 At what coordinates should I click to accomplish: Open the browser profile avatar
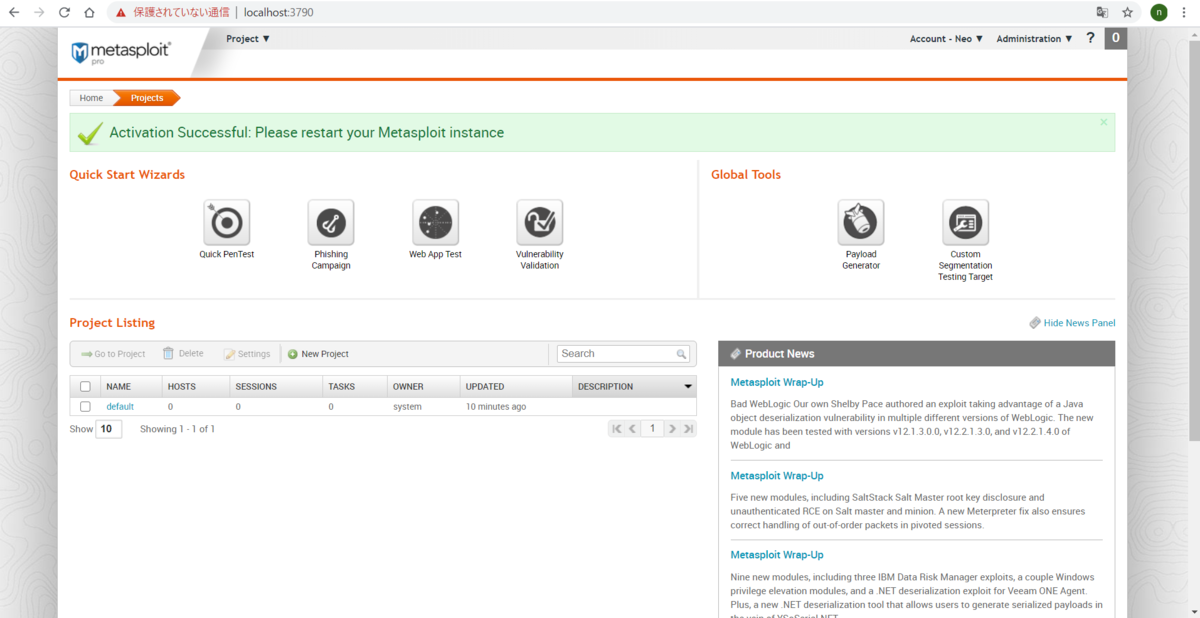click(x=1158, y=13)
